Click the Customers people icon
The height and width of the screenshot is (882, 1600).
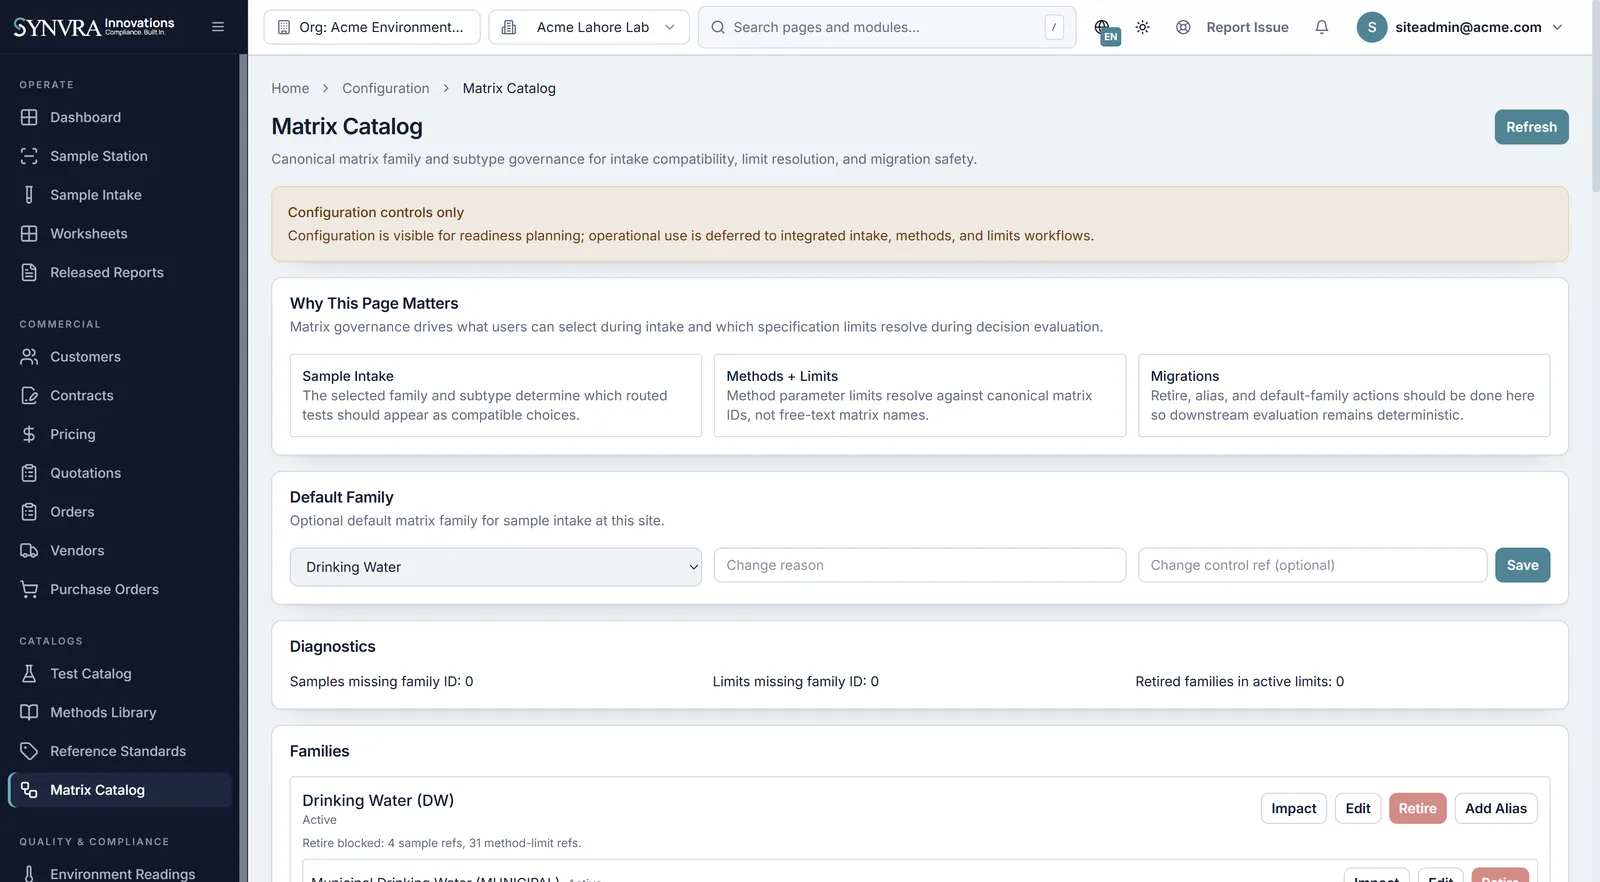(29, 357)
